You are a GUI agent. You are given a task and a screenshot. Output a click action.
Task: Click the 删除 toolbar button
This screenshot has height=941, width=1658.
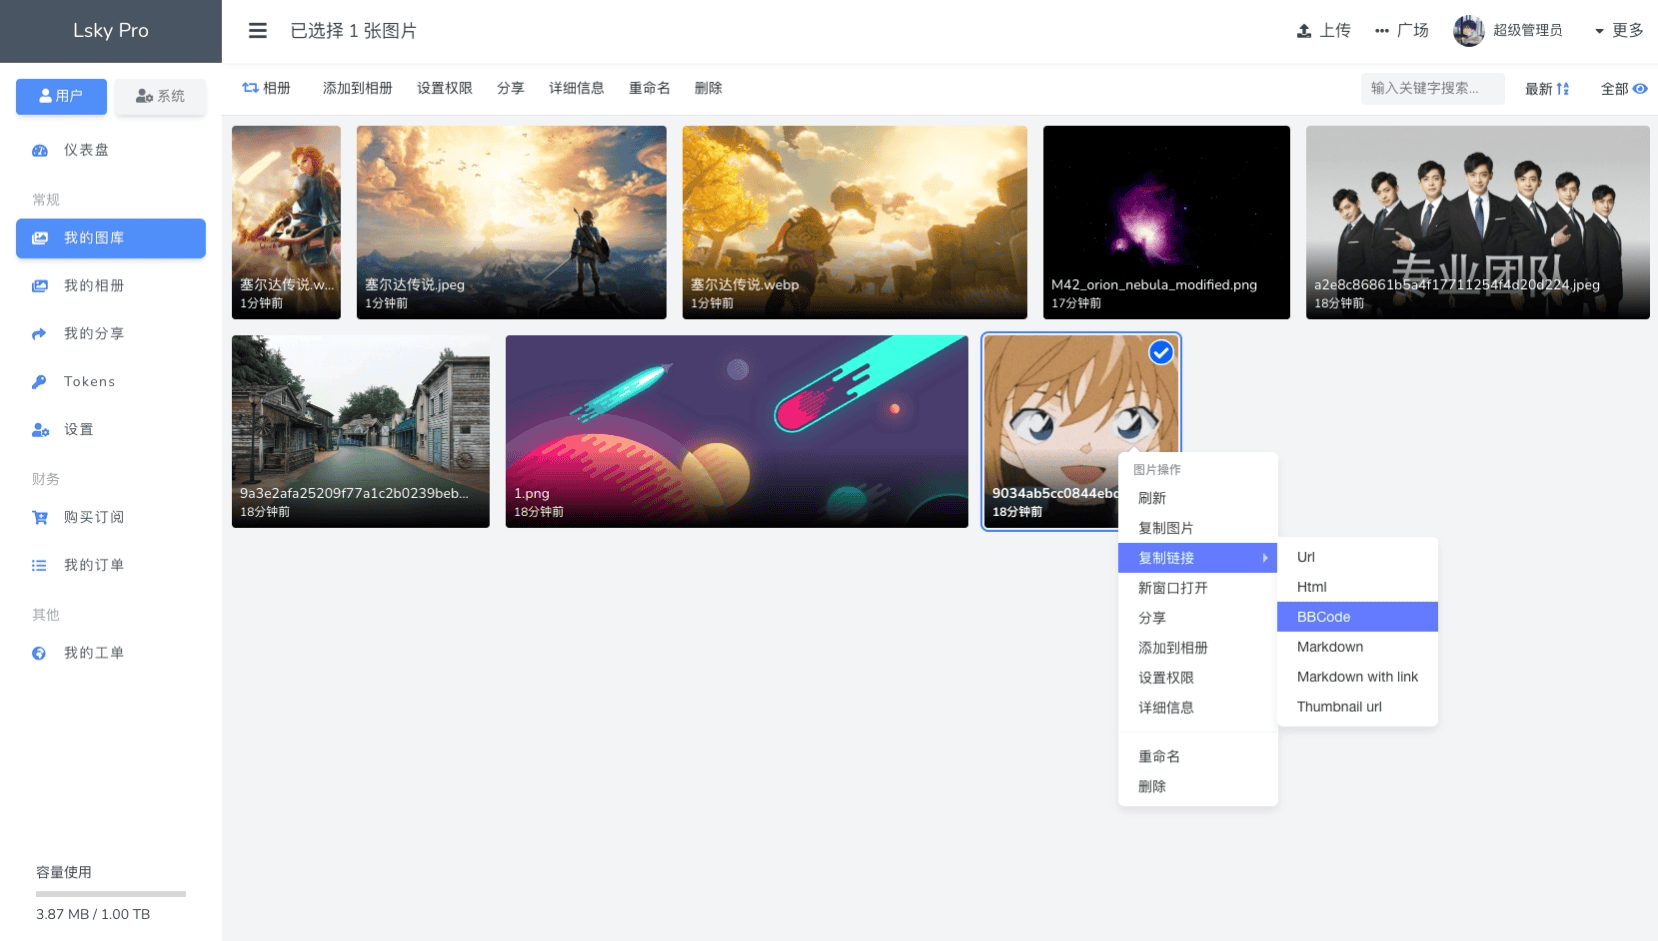(708, 88)
